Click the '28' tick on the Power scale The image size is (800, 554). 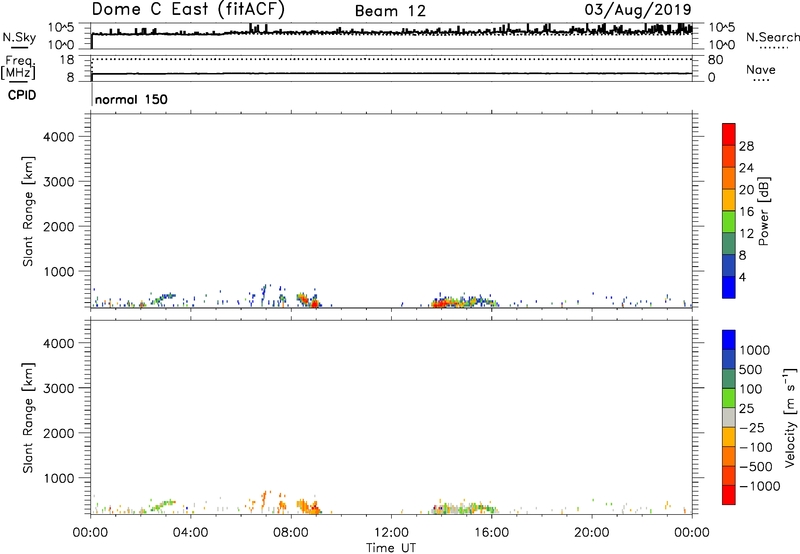pos(746,146)
